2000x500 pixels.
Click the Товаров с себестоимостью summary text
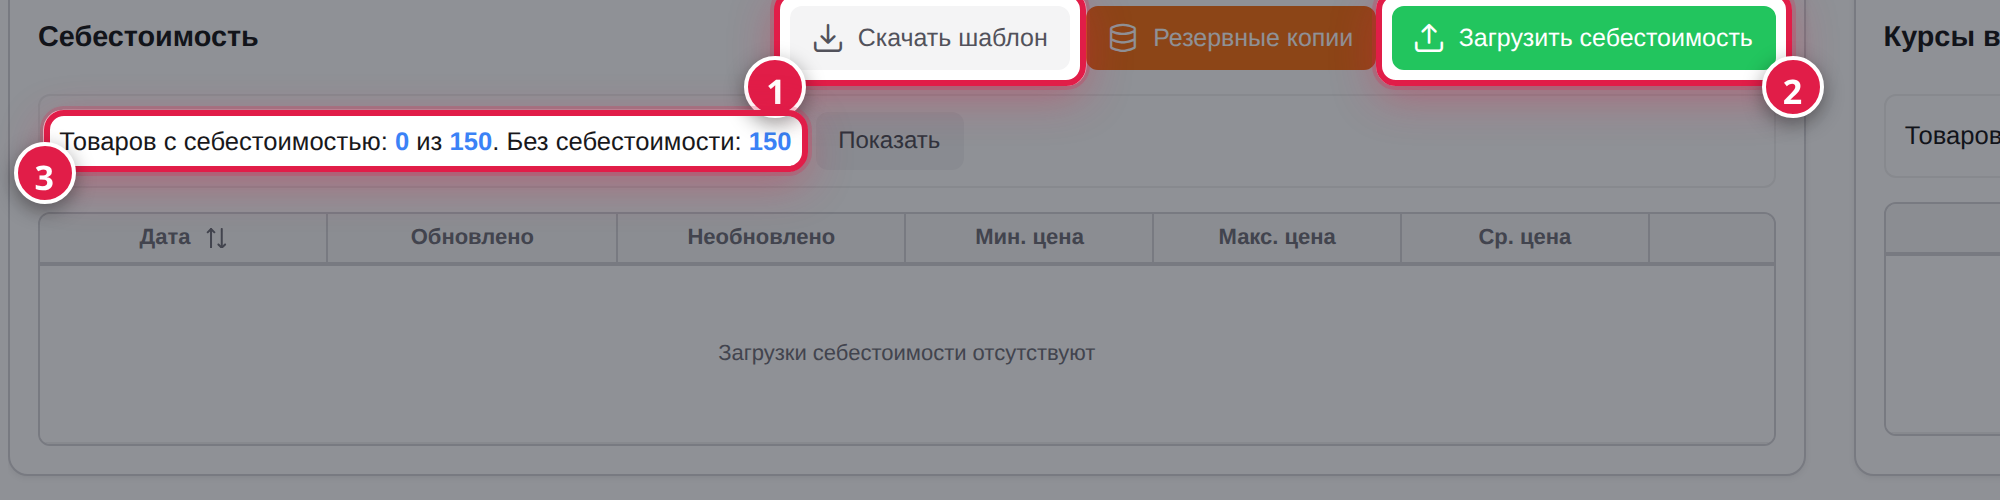click(425, 142)
